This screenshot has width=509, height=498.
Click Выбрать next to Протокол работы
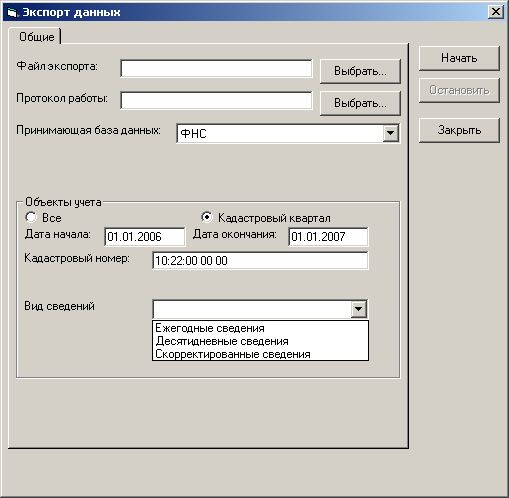tap(360, 103)
